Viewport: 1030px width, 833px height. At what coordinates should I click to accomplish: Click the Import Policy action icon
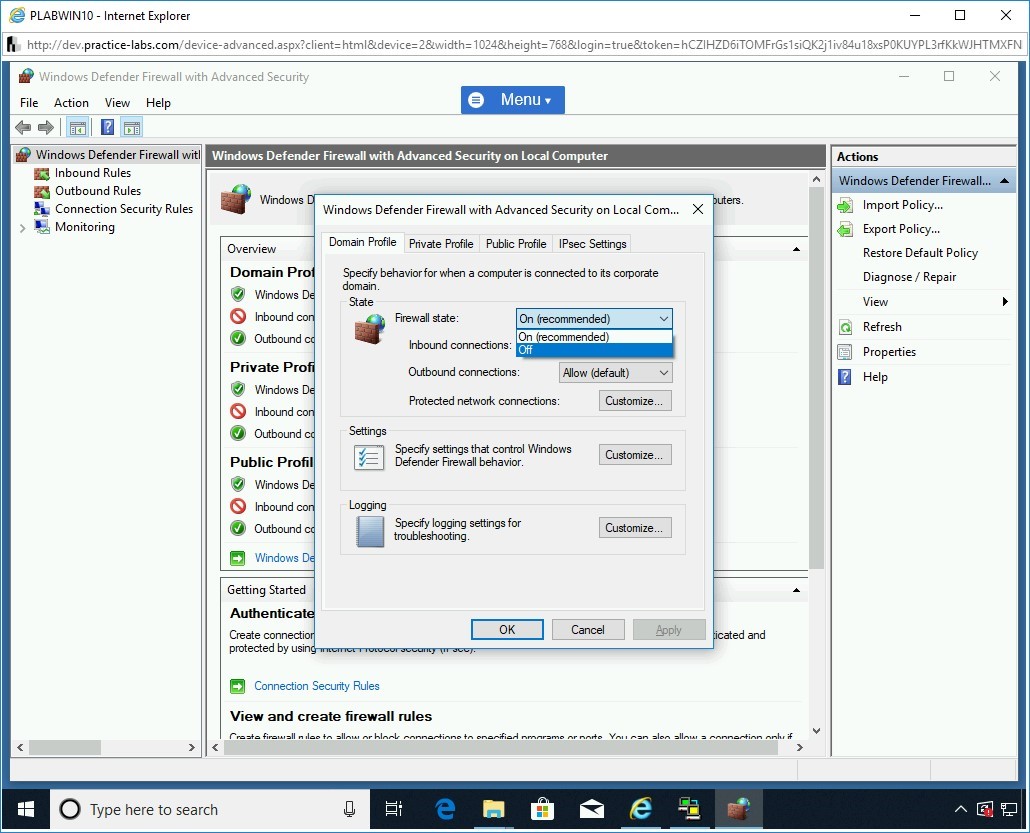point(845,205)
